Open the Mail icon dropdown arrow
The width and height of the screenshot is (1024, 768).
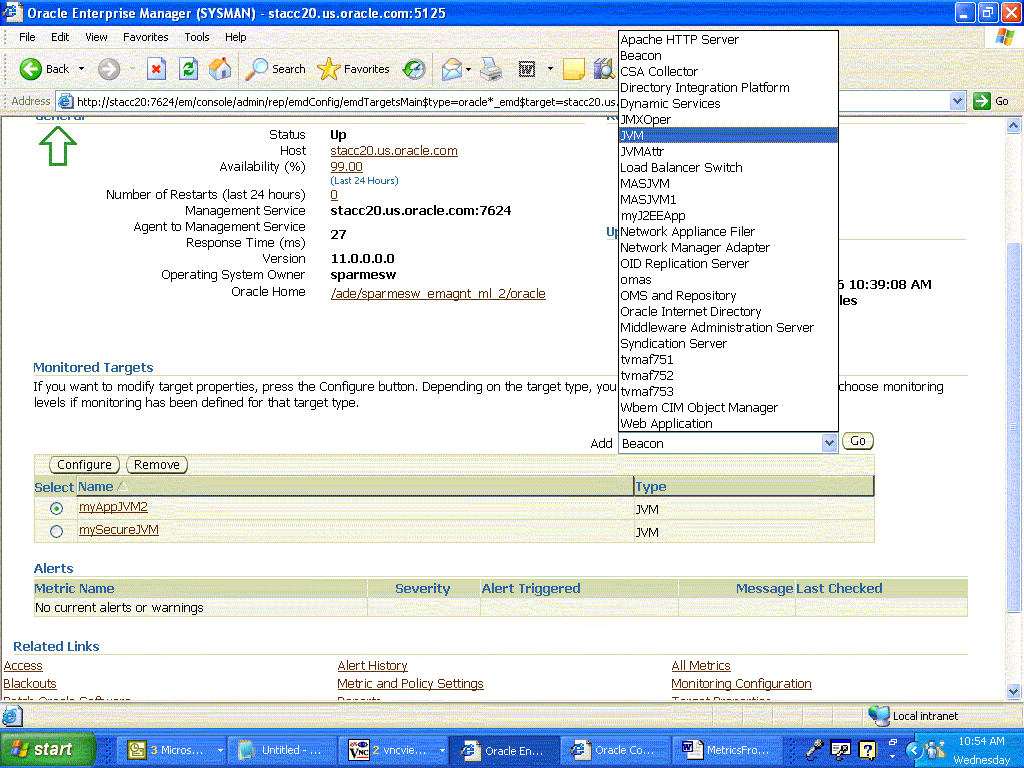pos(468,69)
